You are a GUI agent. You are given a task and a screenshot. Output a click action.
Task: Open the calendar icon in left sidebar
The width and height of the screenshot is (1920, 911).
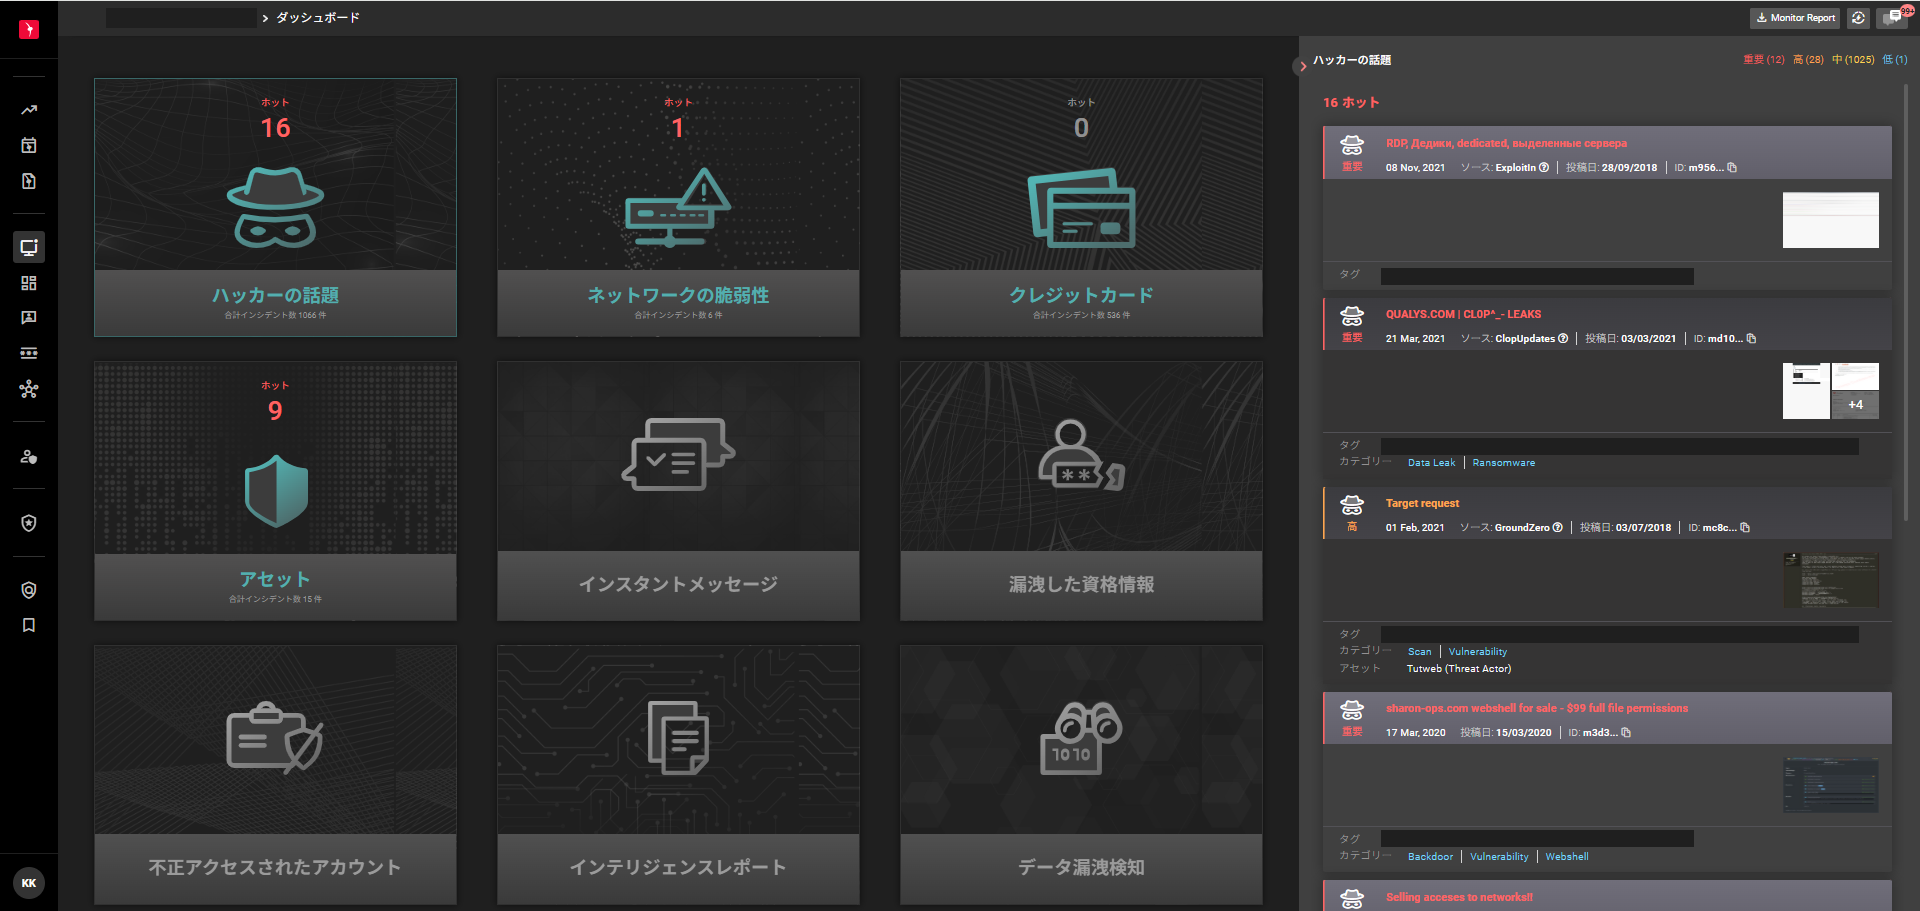click(x=29, y=145)
